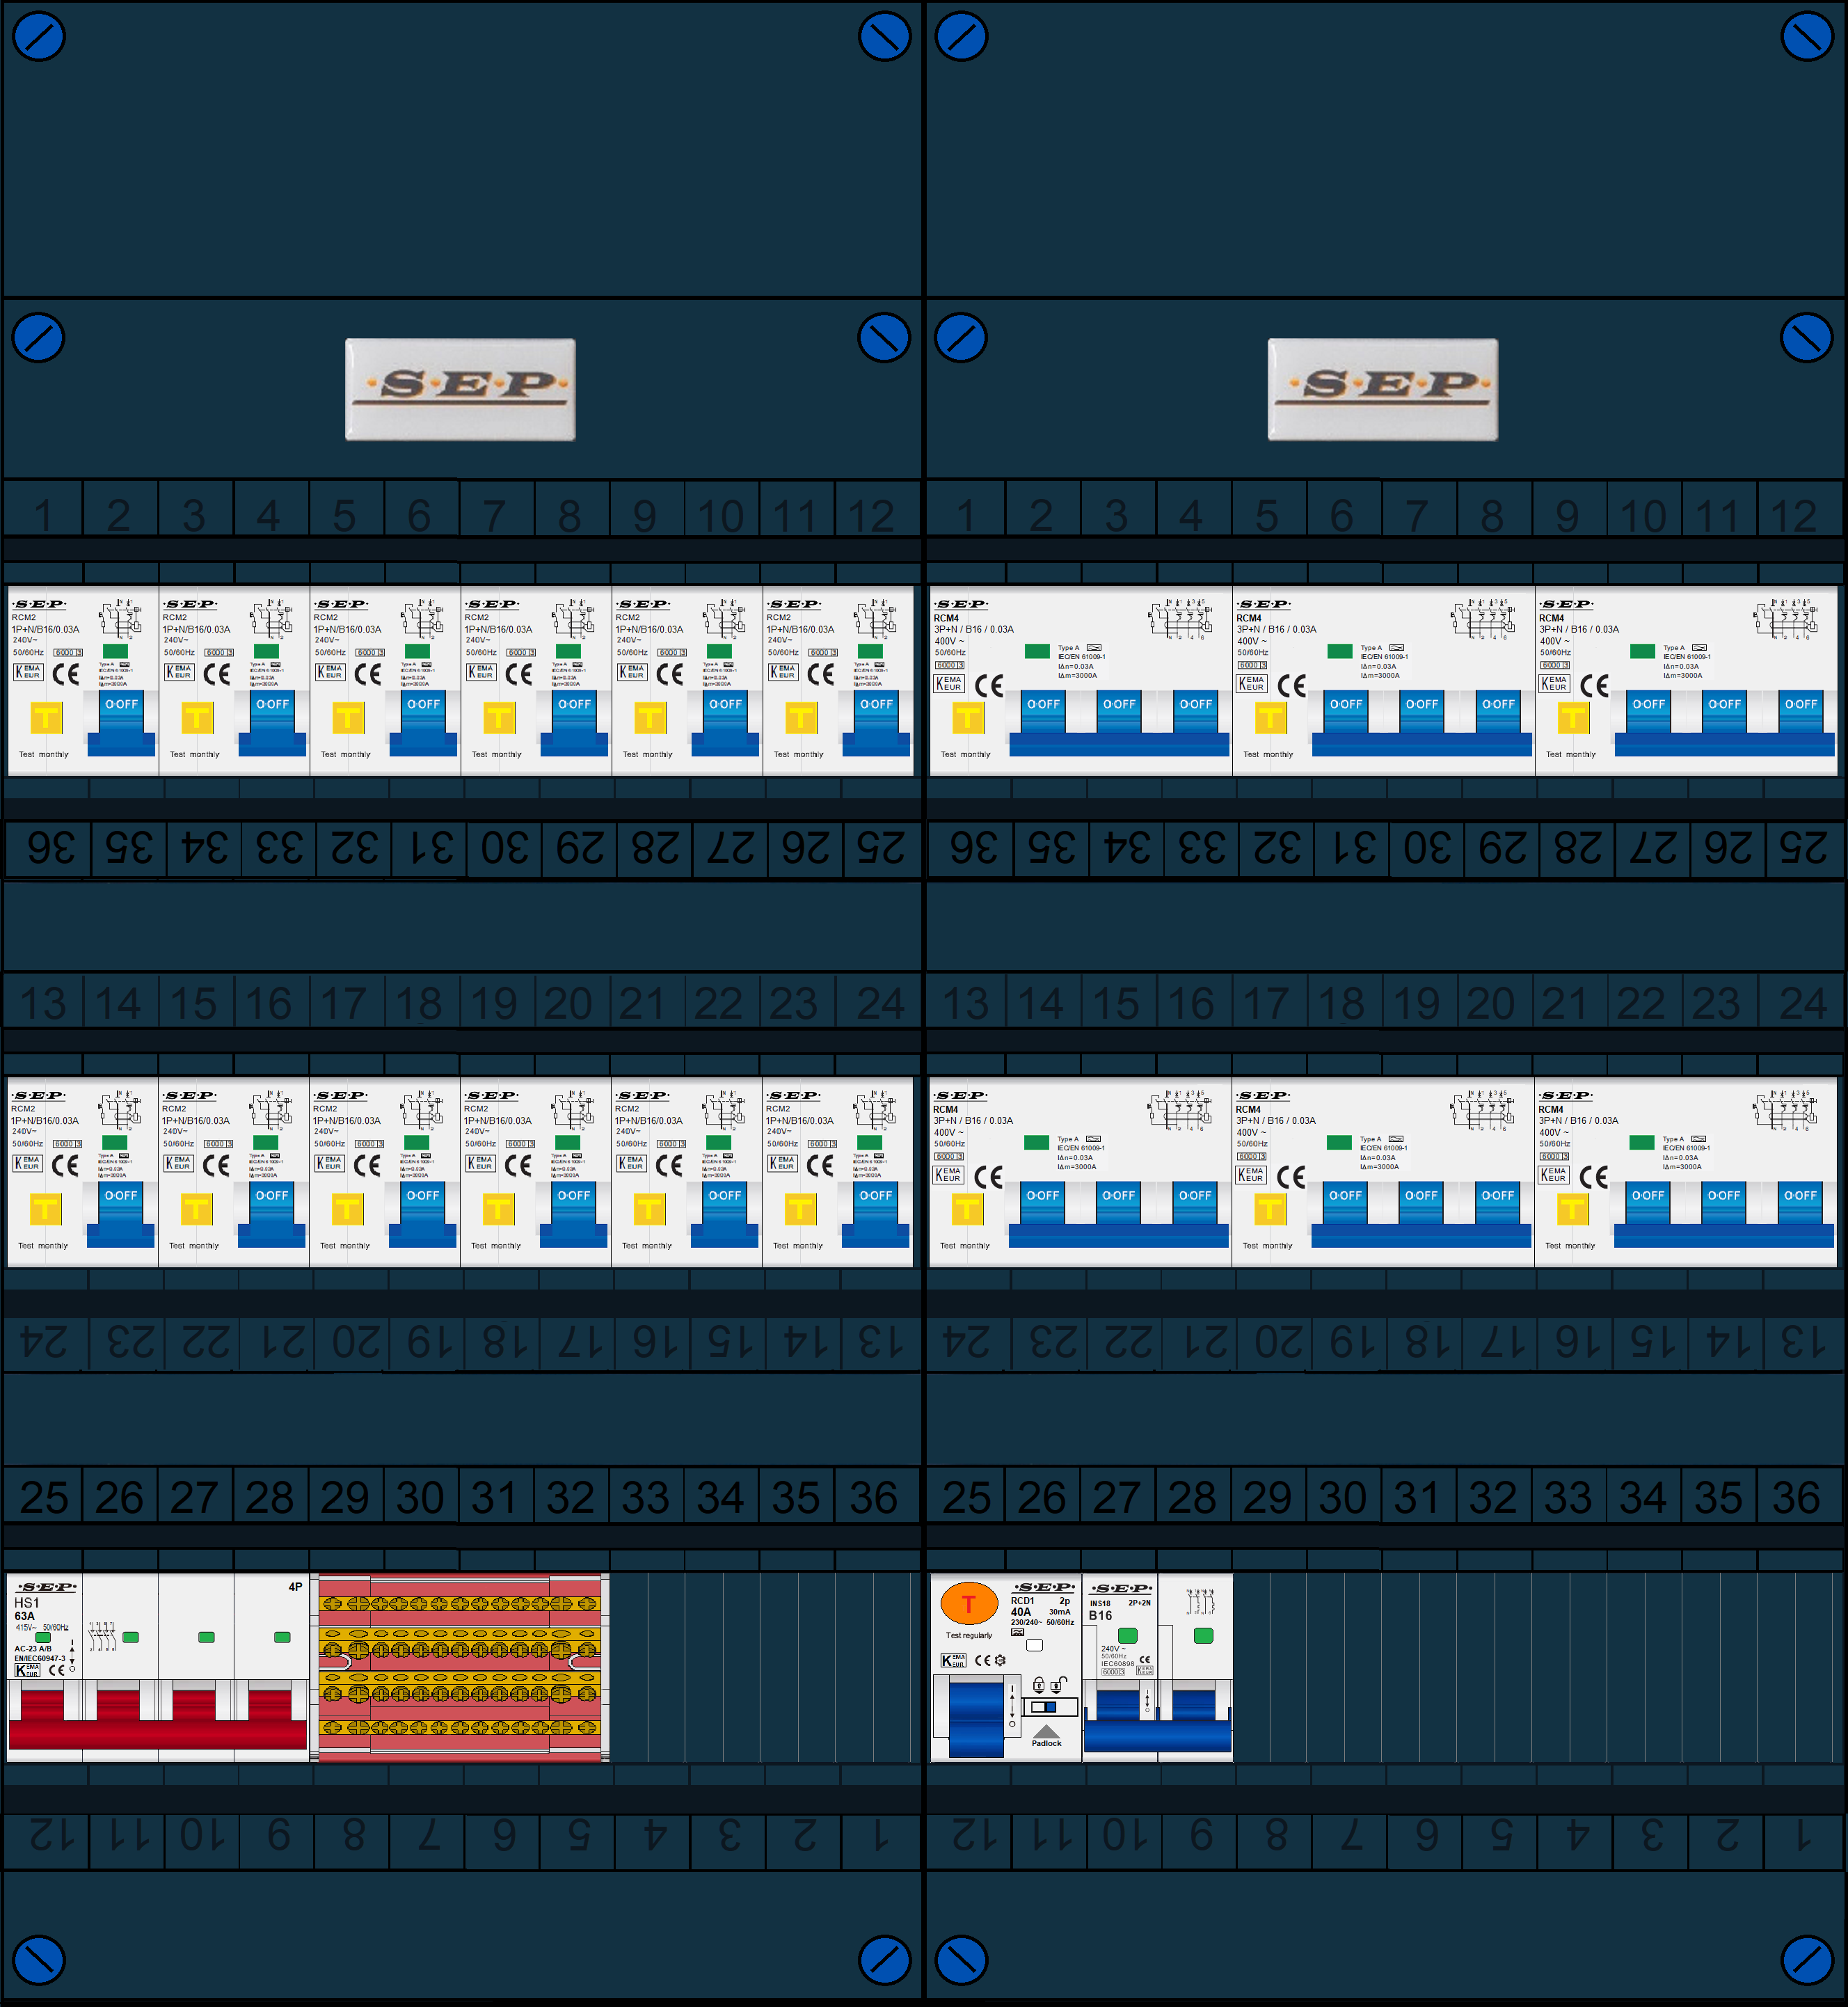Click the 'HS1' label on the main switch

(x=27, y=1602)
